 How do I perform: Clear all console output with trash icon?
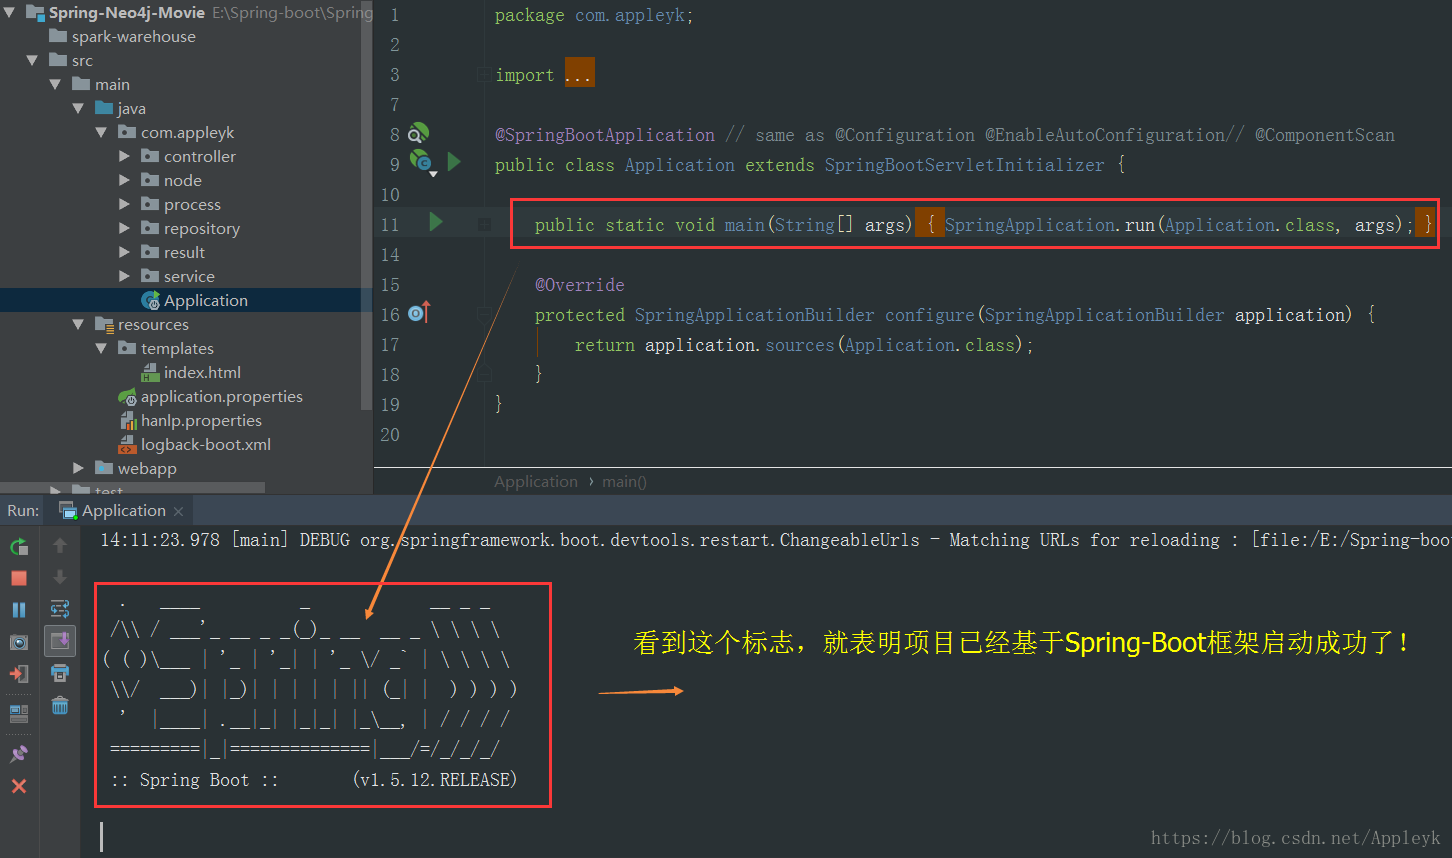pos(60,705)
